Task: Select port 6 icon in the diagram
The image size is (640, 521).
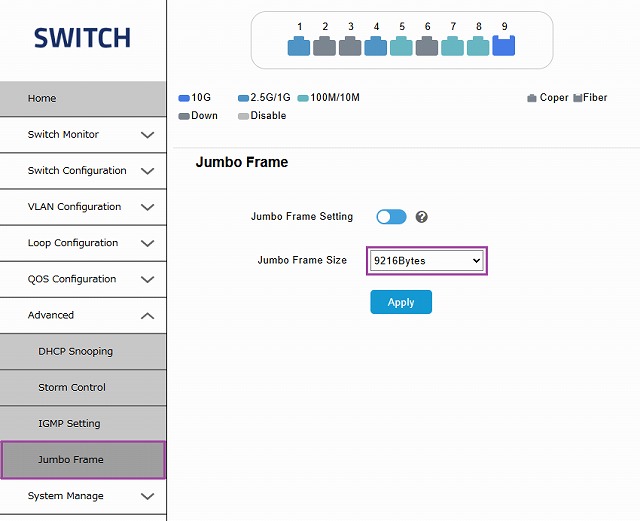Action: pos(427,45)
